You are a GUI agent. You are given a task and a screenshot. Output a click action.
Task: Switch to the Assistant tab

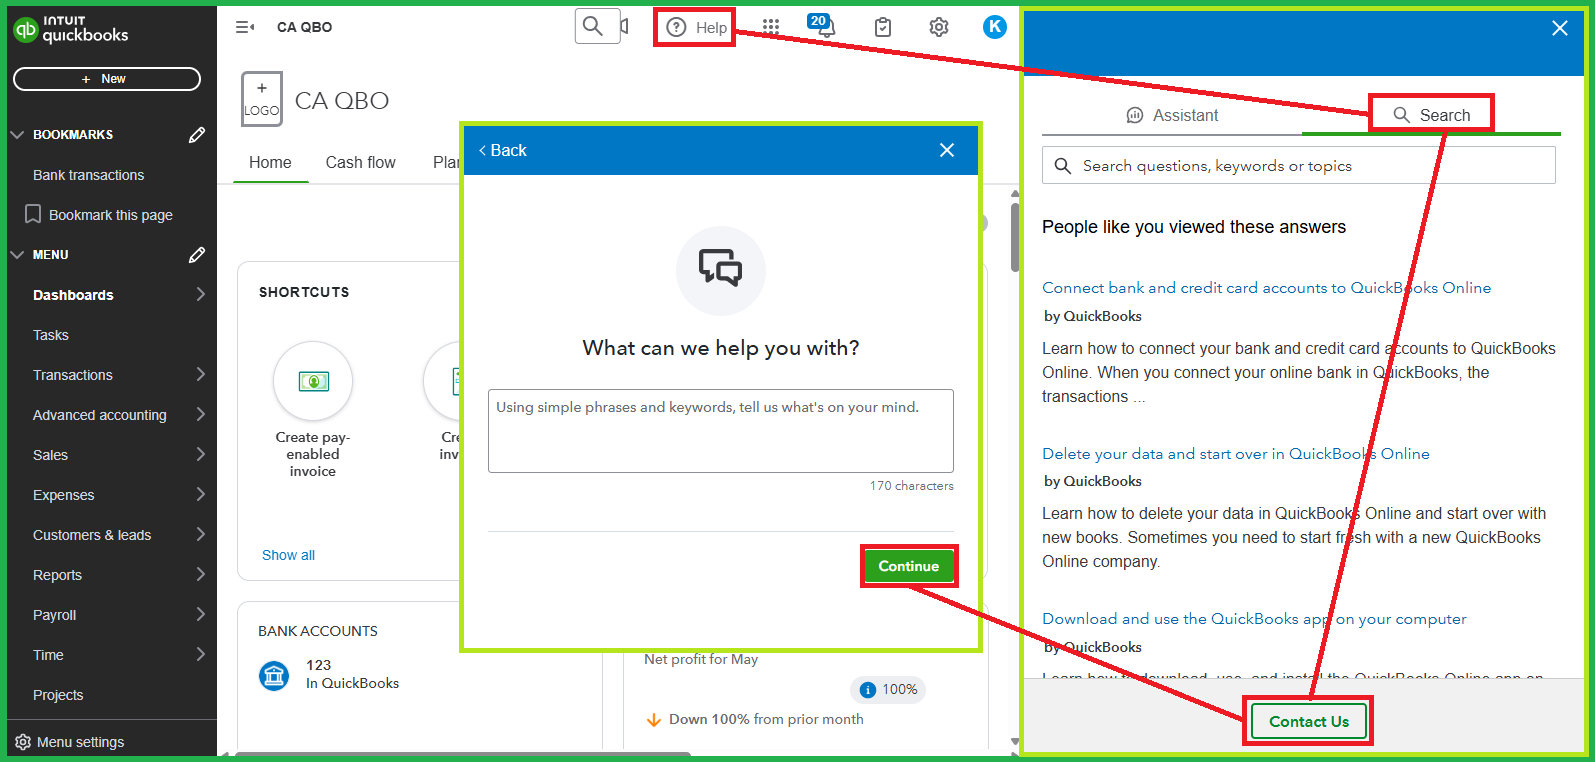(1172, 115)
